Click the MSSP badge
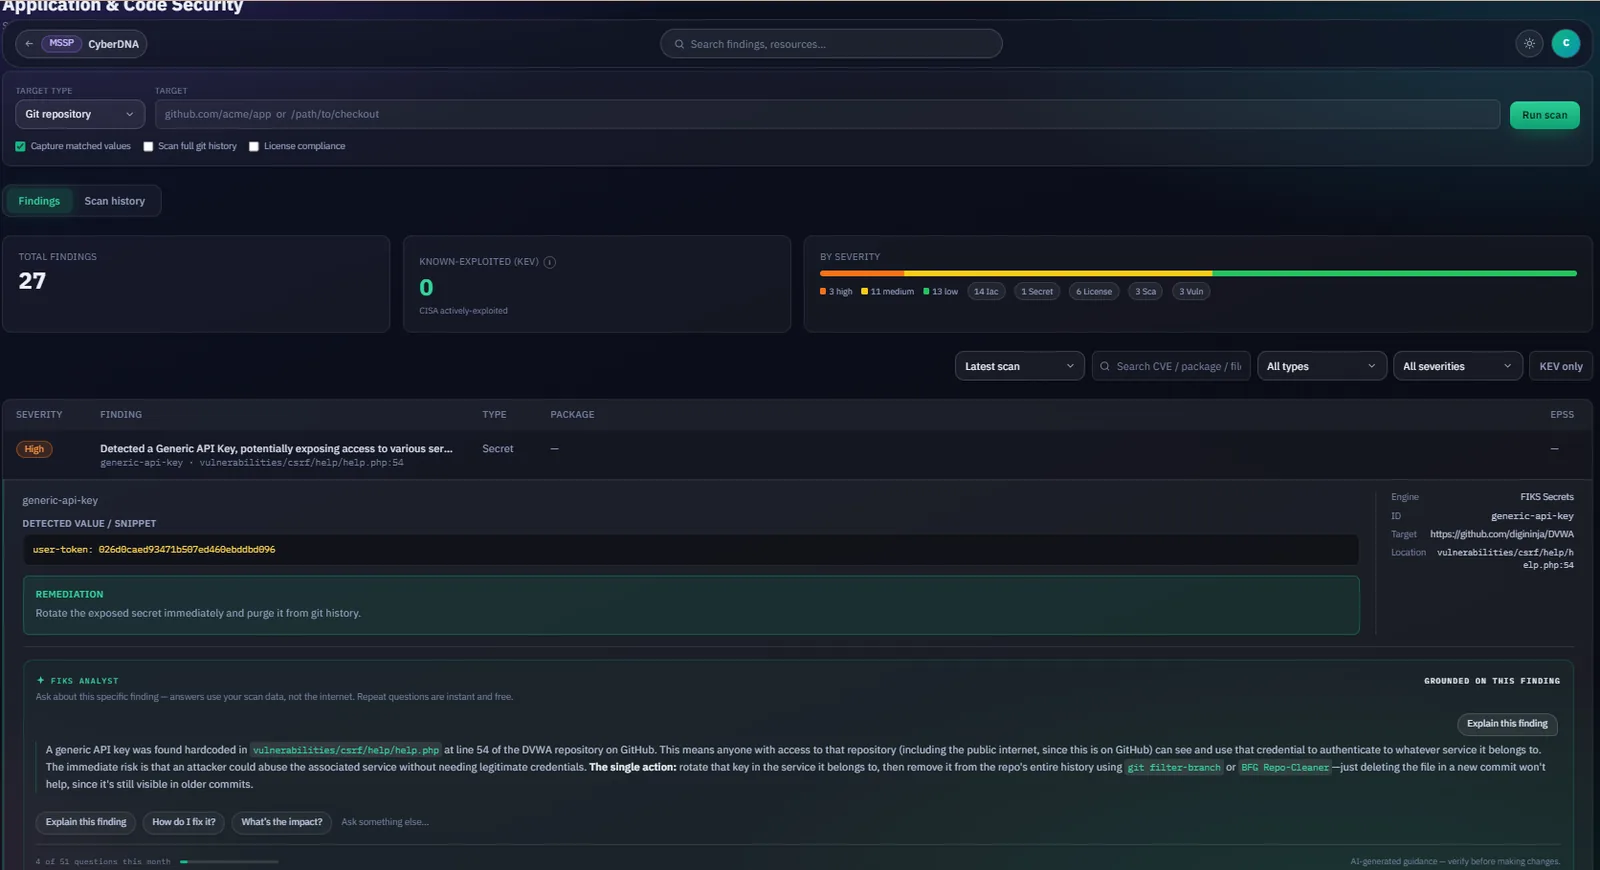The height and width of the screenshot is (870, 1600). click(x=62, y=43)
